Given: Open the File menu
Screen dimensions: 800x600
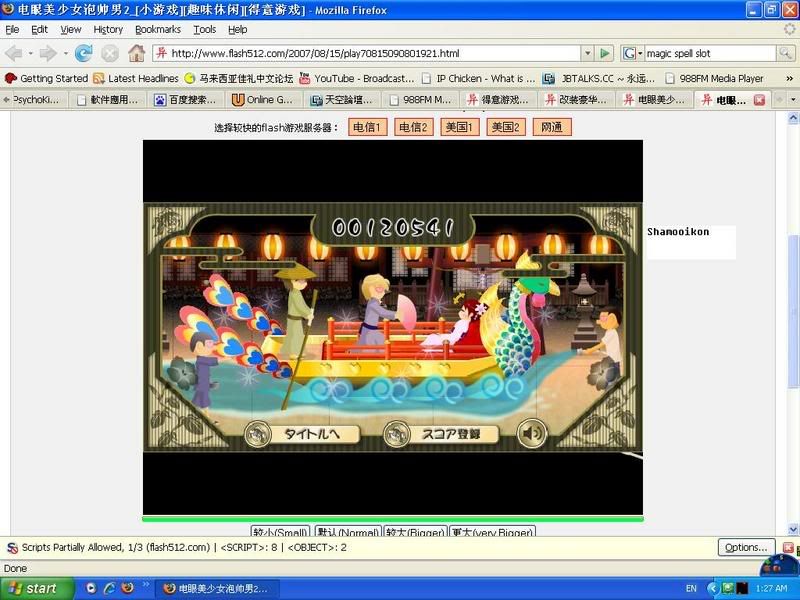Looking at the screenshot, I should point(12,30).
